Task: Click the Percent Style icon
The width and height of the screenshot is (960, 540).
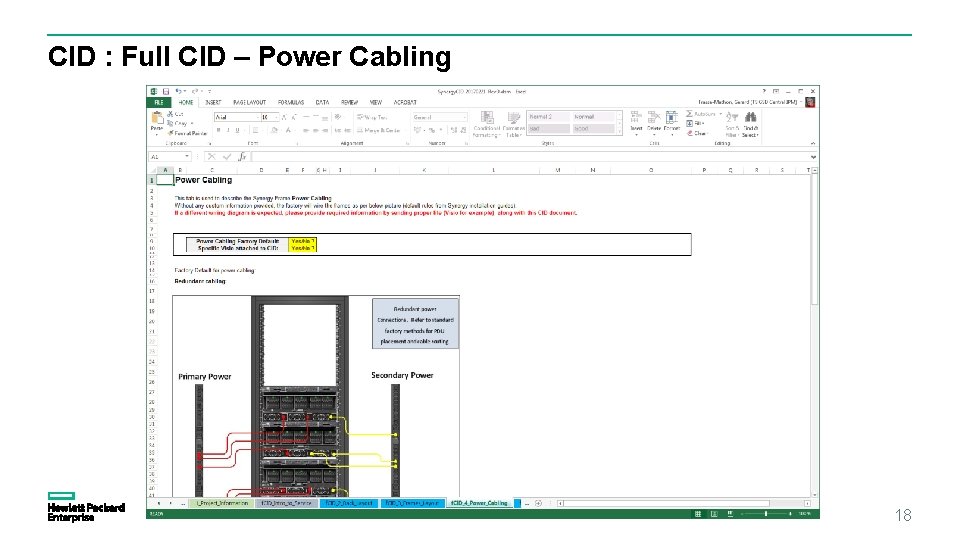Action: pos(432,130)
